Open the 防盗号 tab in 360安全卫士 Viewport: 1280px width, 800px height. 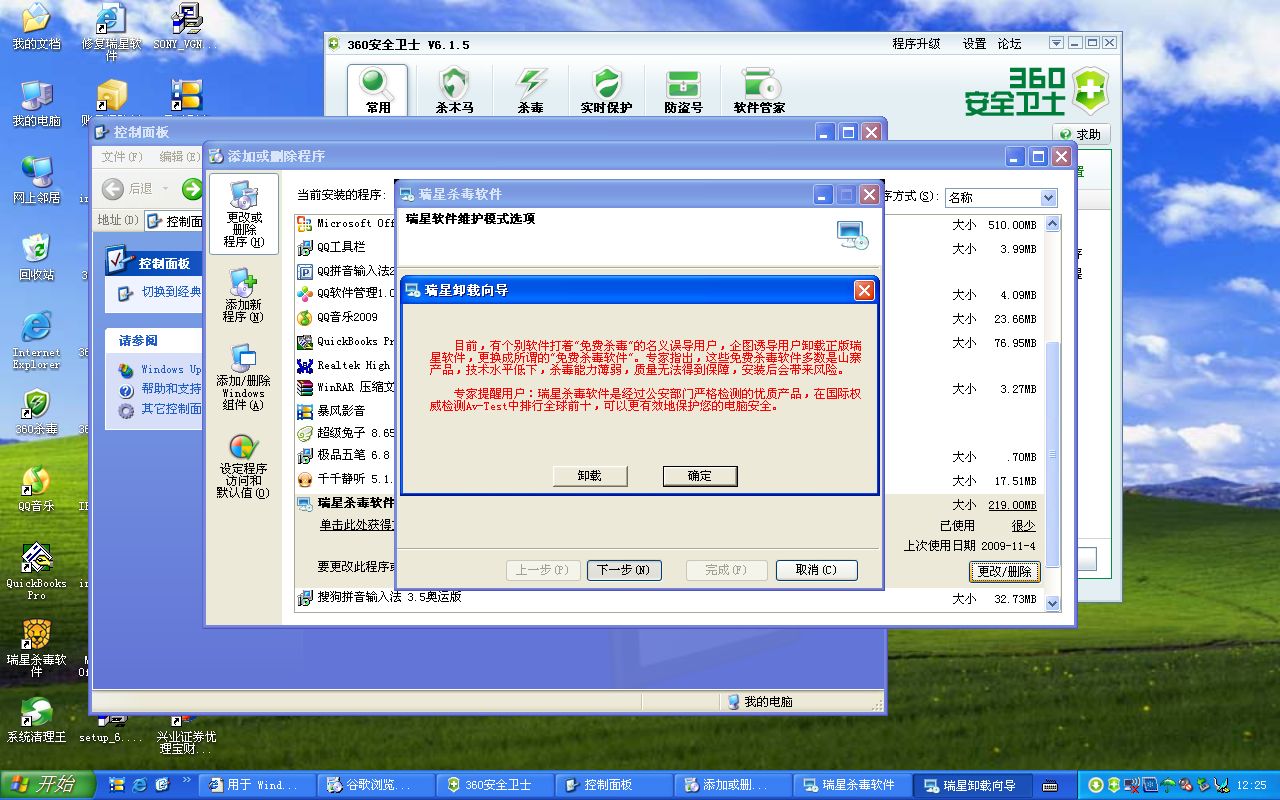click(683, 91)
